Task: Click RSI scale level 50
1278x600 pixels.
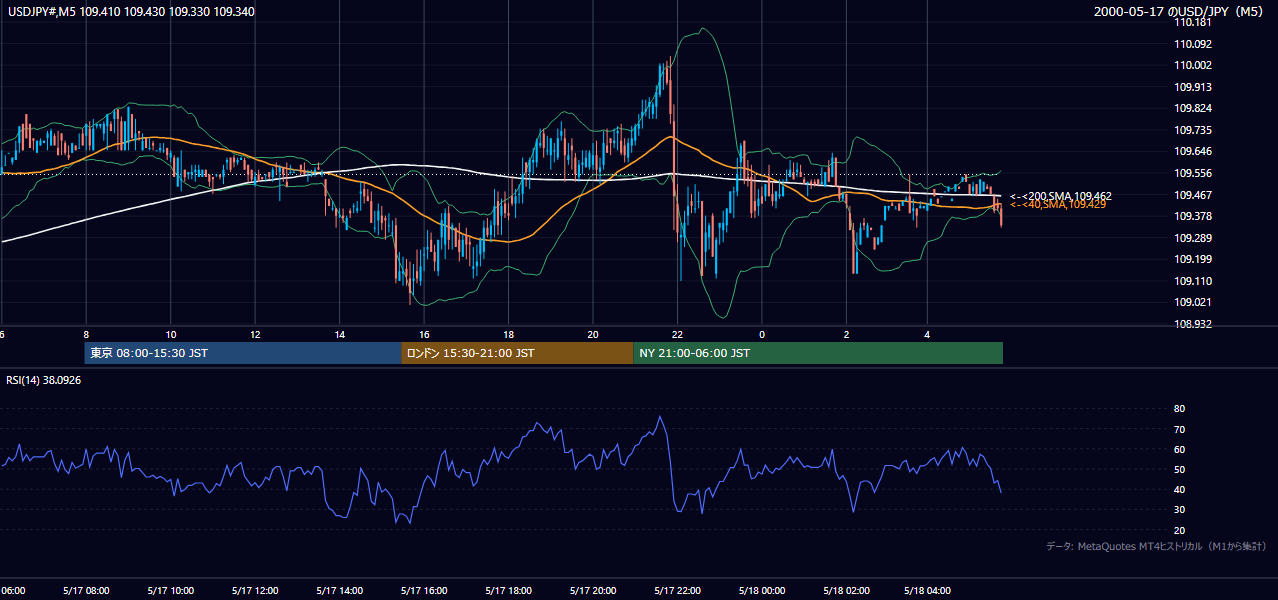Action: click(x=1179, y=469)
